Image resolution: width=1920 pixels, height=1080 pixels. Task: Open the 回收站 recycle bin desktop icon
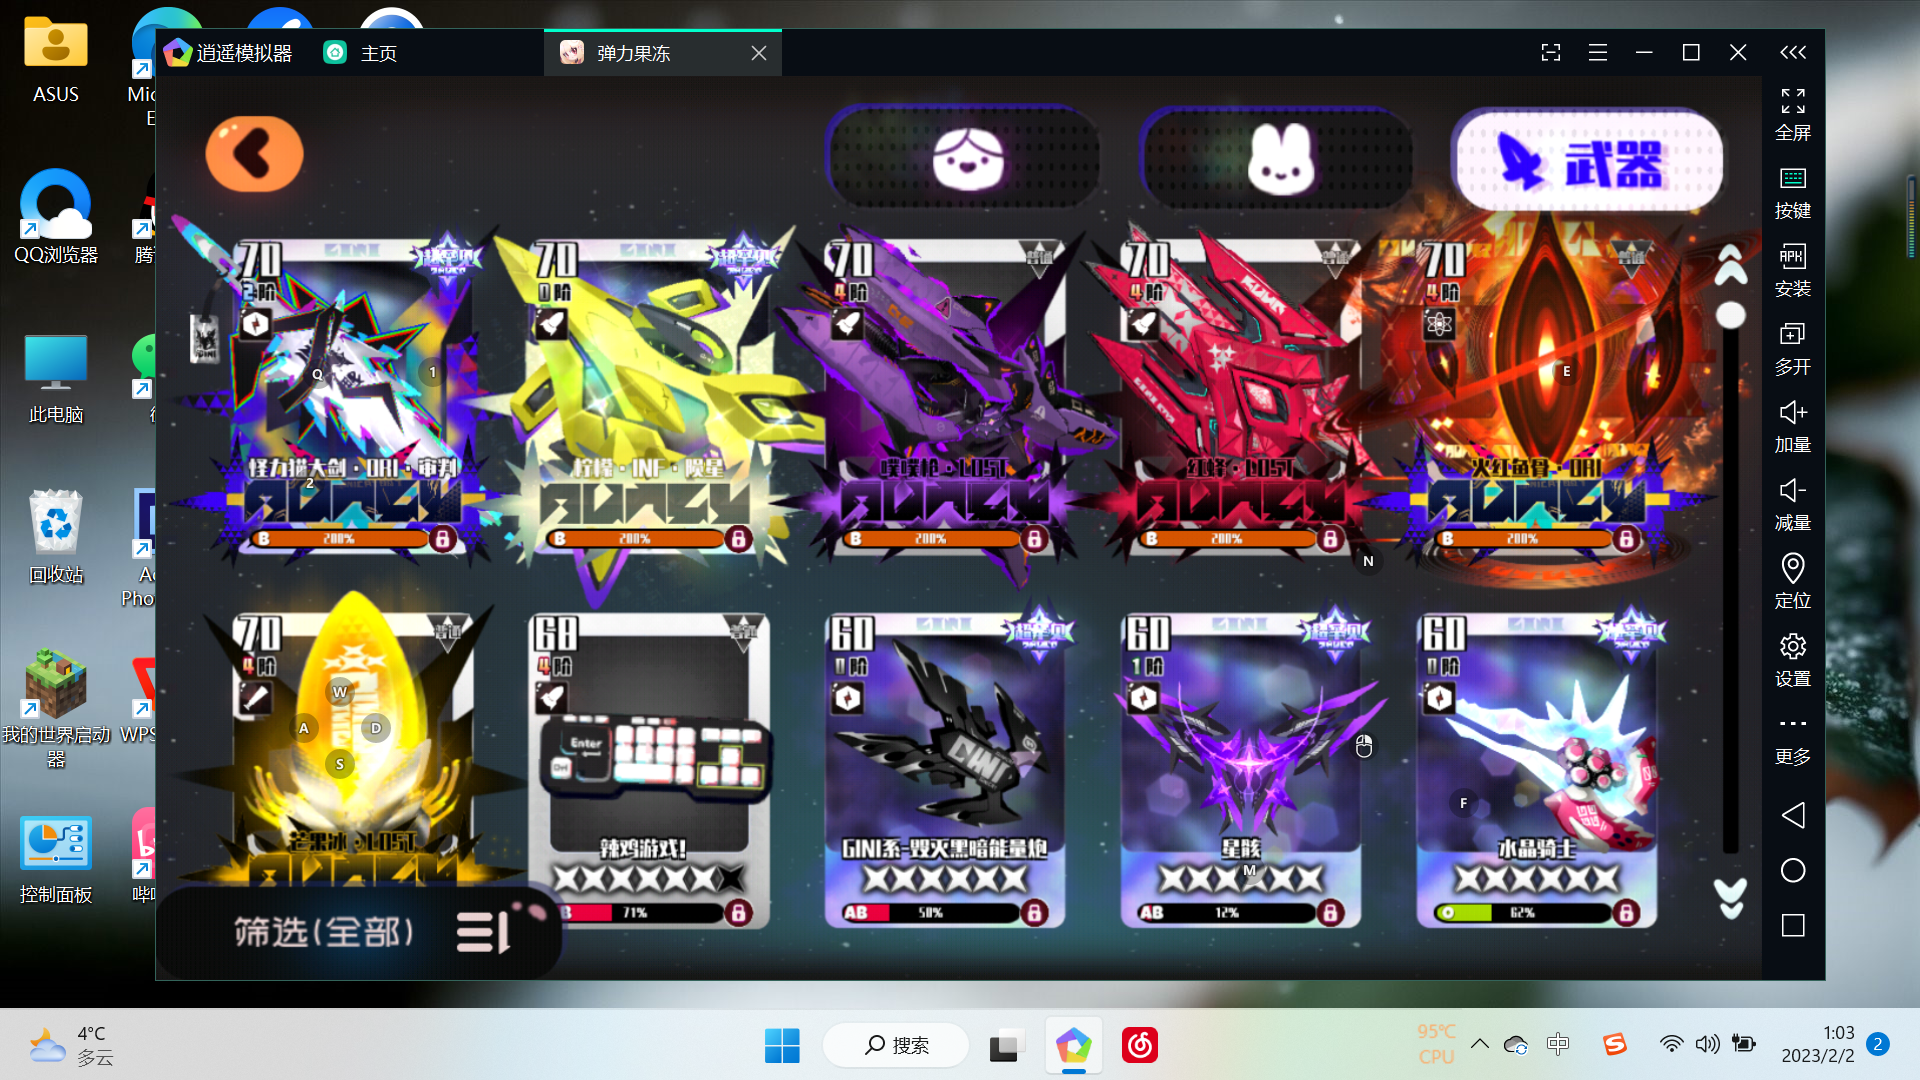click(56, 536)
